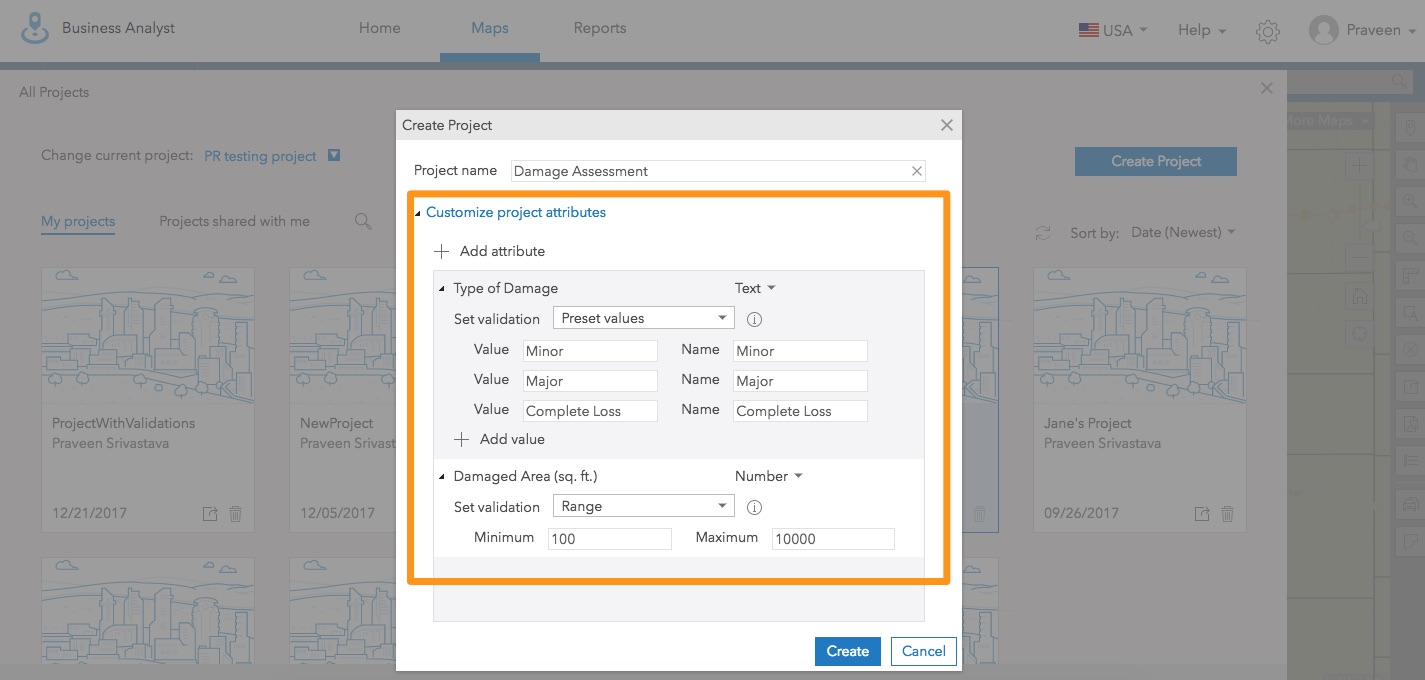Click the PR testing project link
The image size is (1425, 680).
pos(260,156)
